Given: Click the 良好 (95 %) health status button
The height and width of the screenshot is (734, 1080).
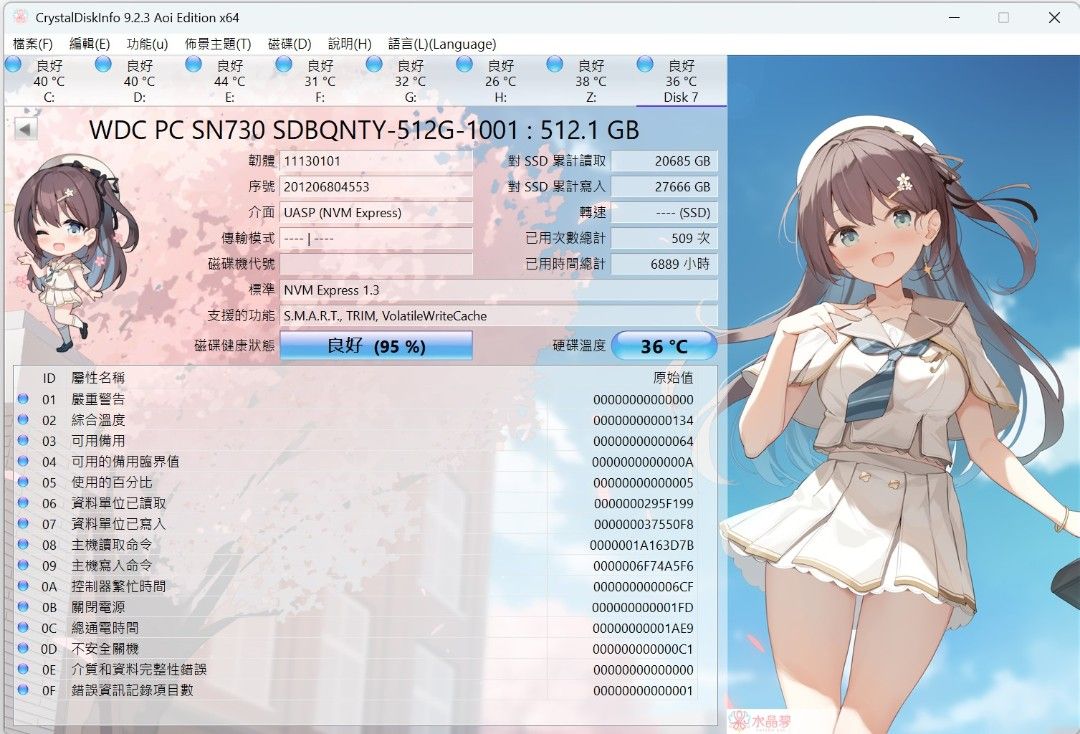Looking at the screenshot, I should pyautogui.click(x=376, y=346).
